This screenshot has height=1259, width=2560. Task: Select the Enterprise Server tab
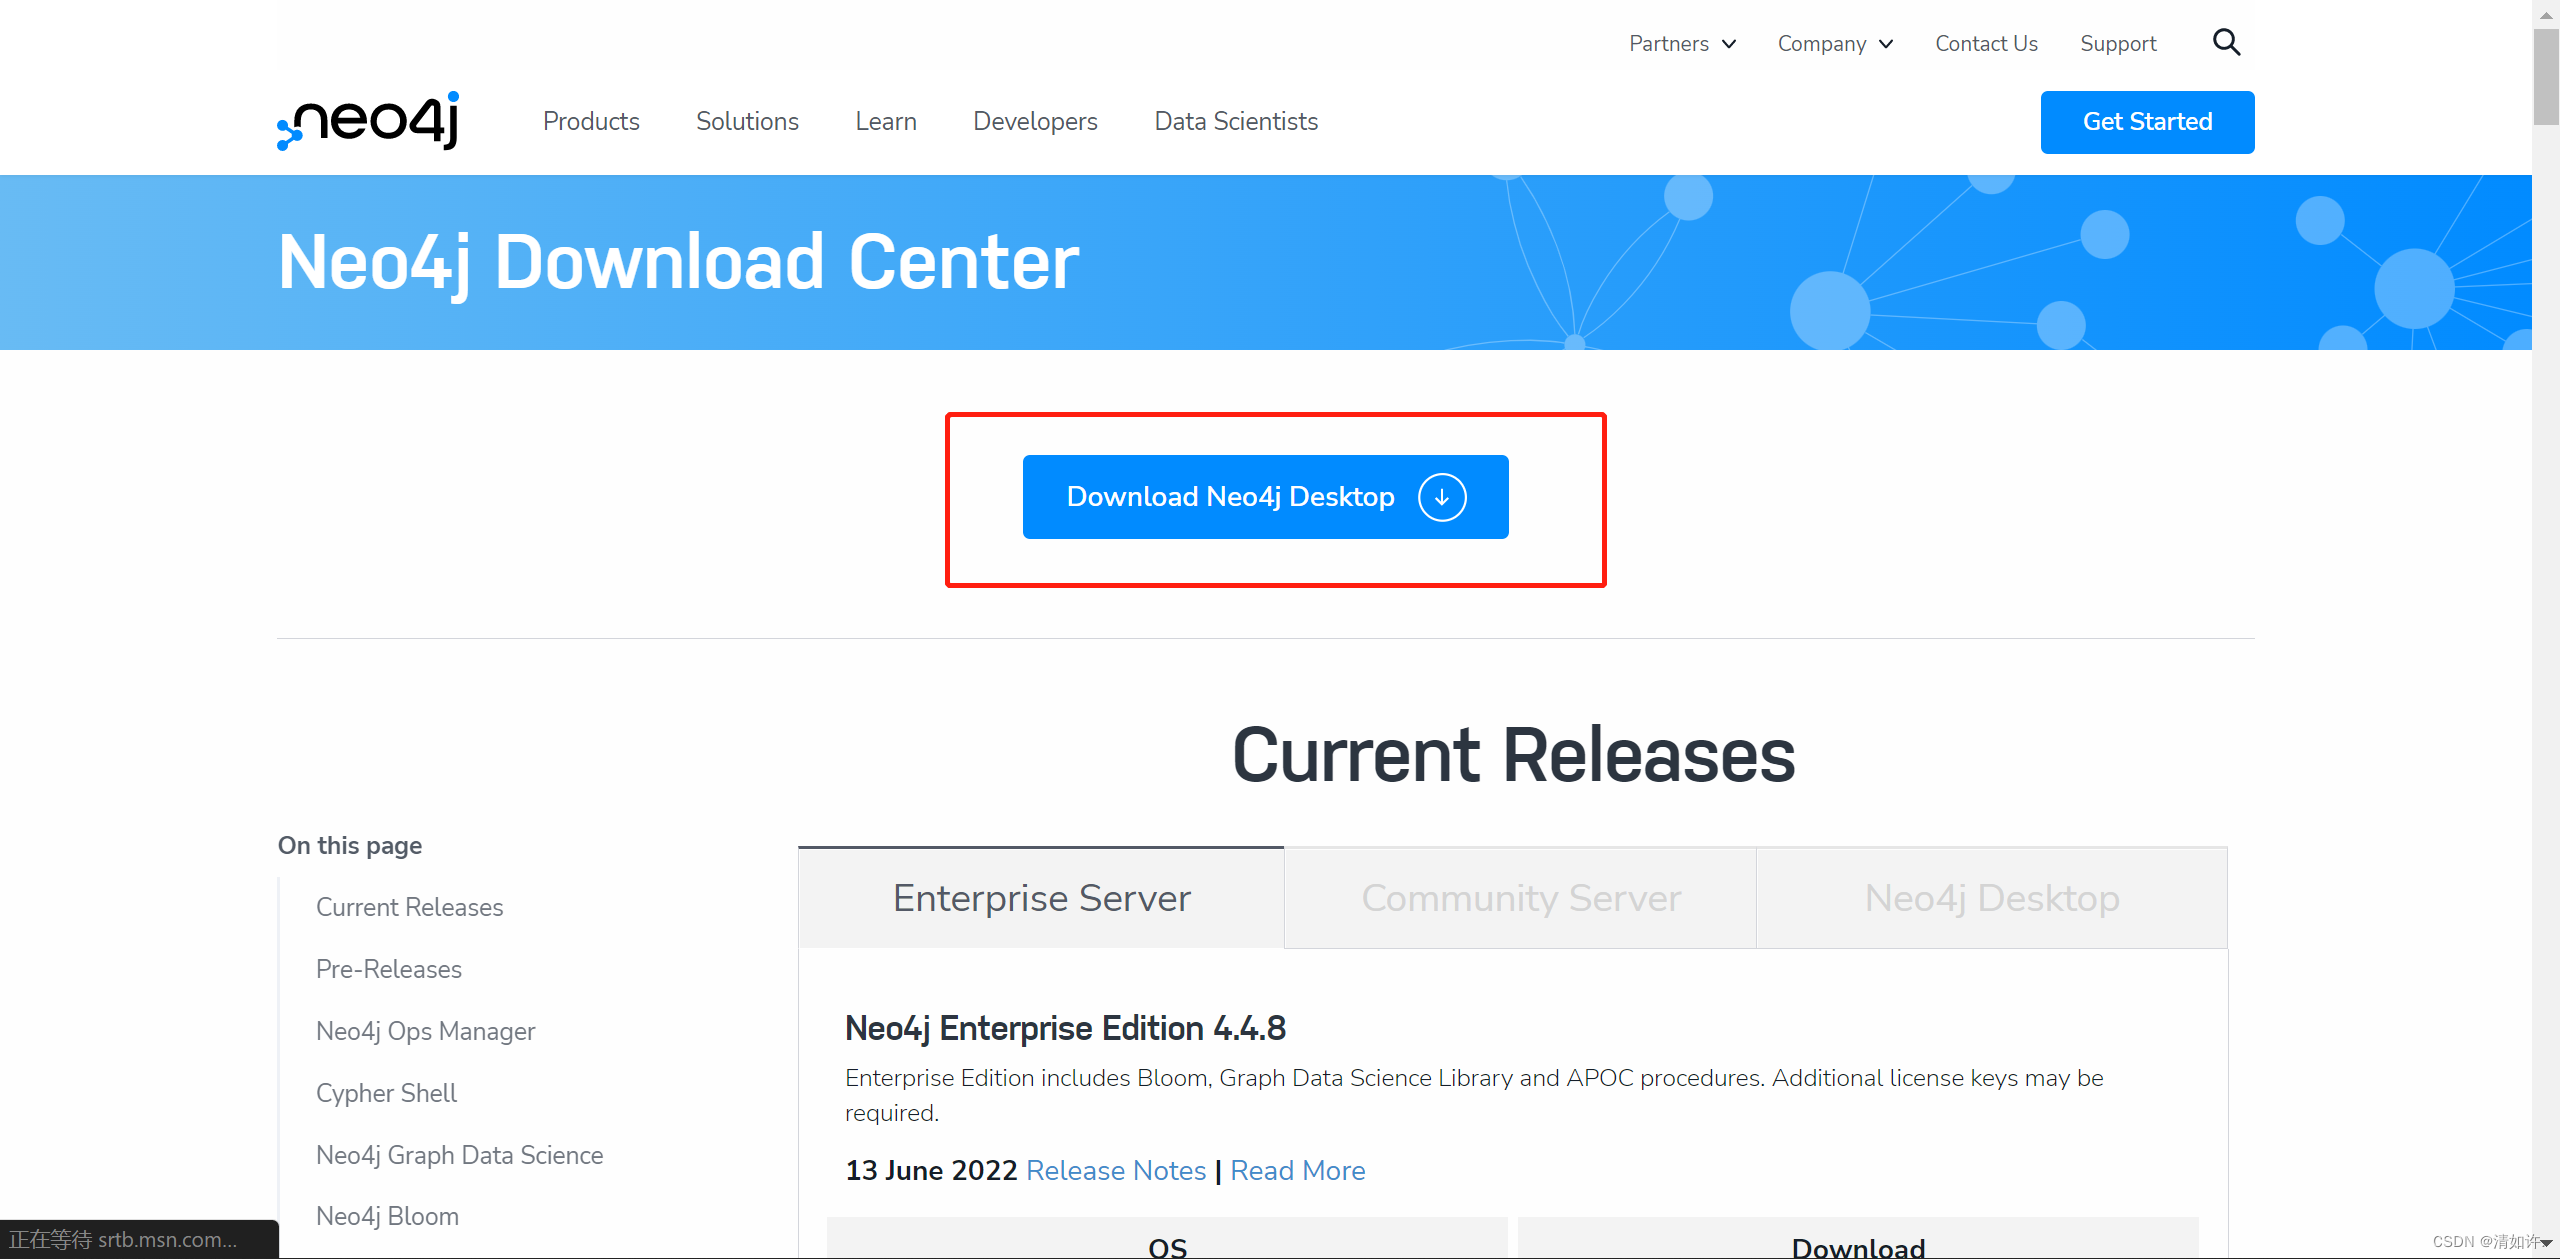[1041, 898]
